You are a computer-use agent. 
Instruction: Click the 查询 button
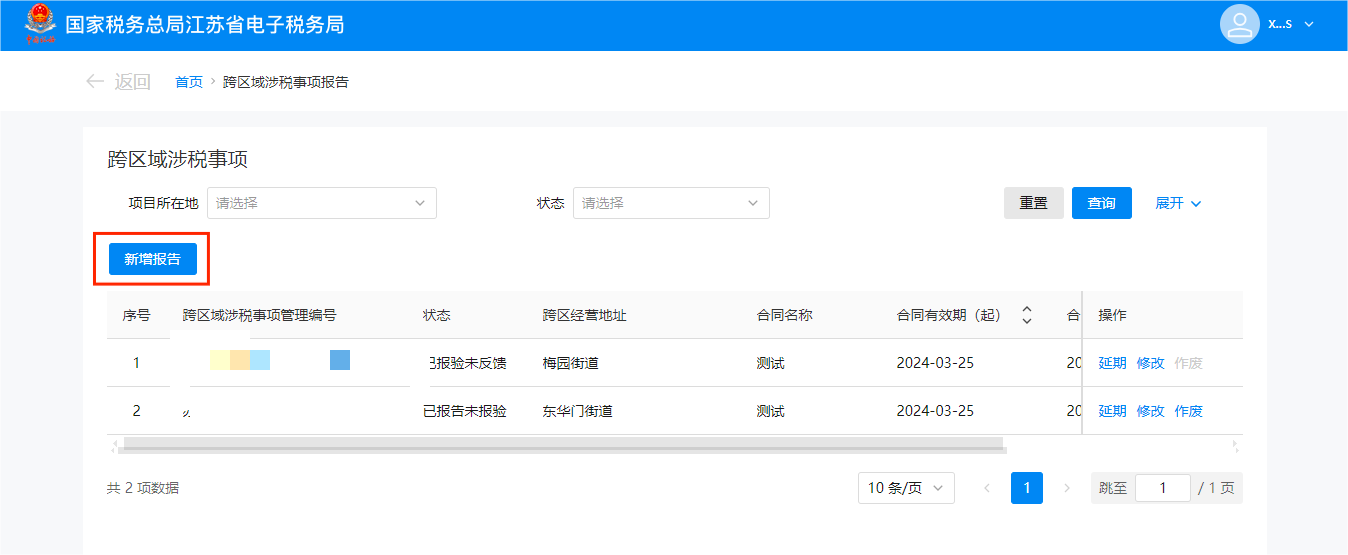pyautogui.click(x=1101, y=203)
